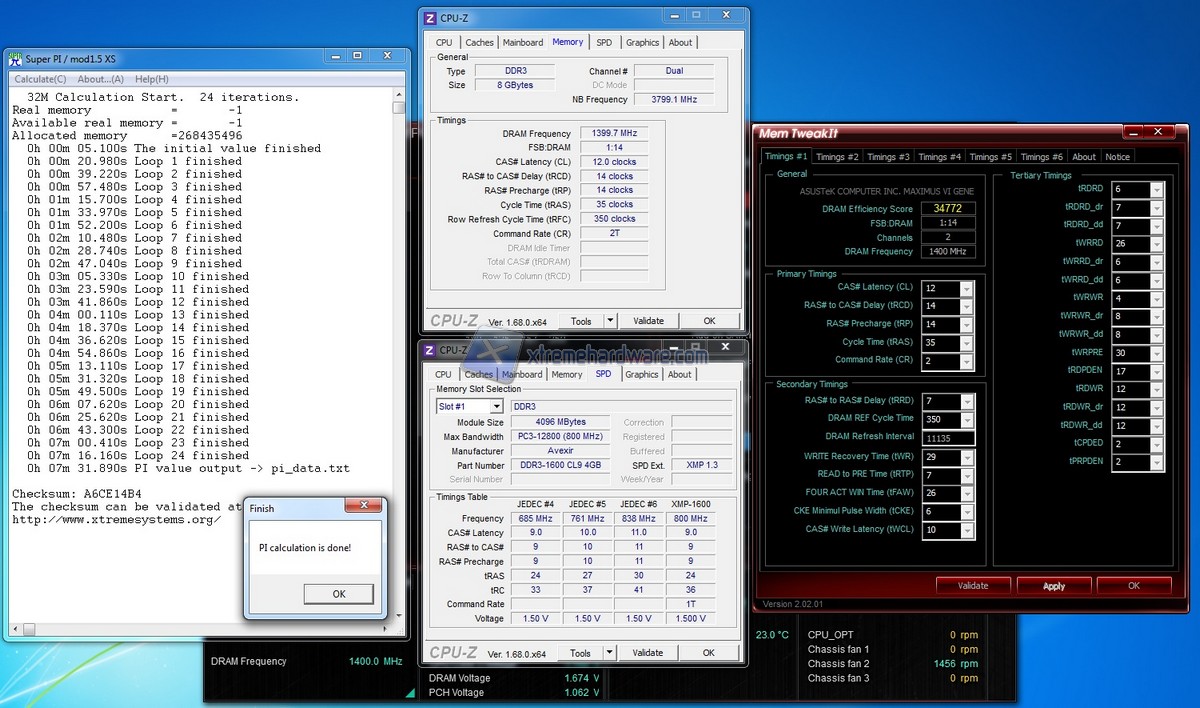Open CAS# Latency (CL) dropdown in Mem TweakIt
This screenshot has width=1200, height=708.
(x=966, y=288)
